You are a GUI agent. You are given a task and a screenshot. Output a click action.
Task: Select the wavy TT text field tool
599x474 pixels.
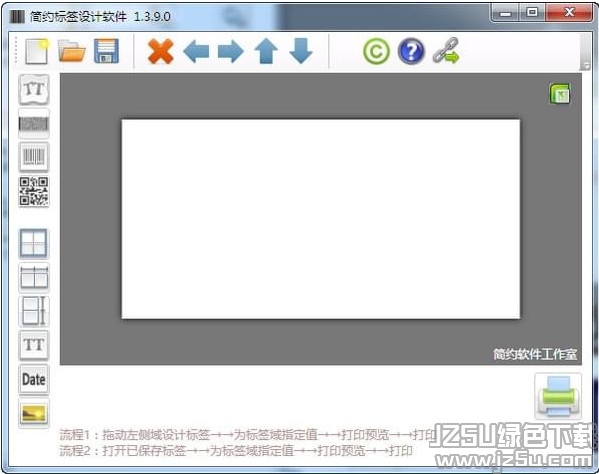pyautogui.click(x=34, y=90)
